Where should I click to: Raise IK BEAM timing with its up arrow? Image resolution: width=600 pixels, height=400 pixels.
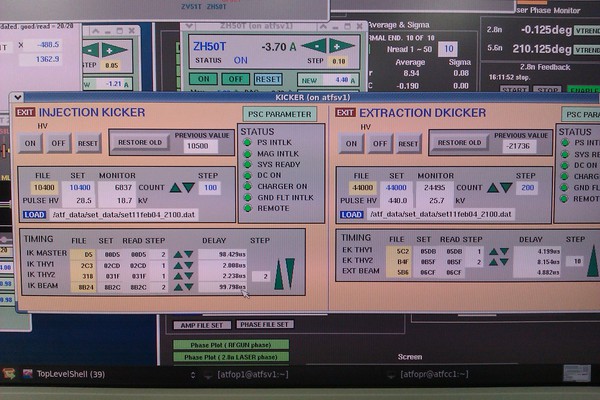click(x=178, y=287)
